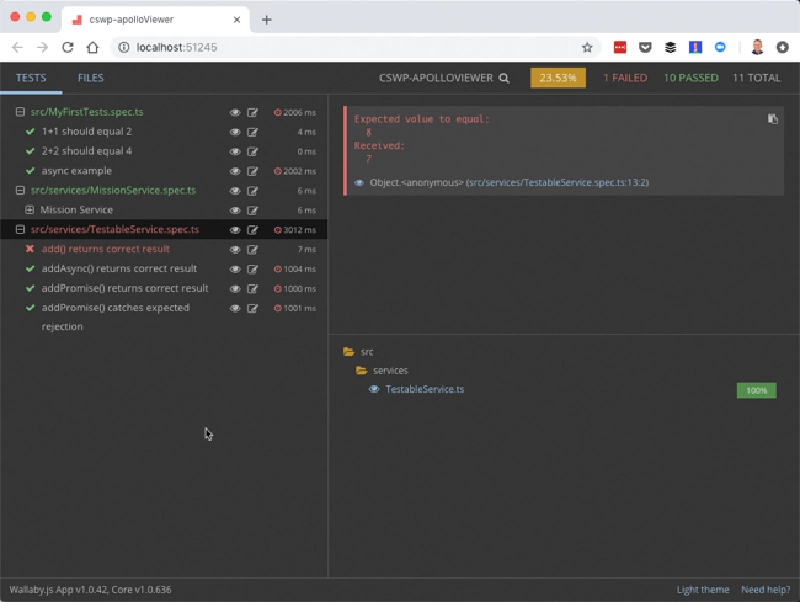Click the clock icon next to async example
This screenshot has width=800, height=602.
tap(279, 170)
